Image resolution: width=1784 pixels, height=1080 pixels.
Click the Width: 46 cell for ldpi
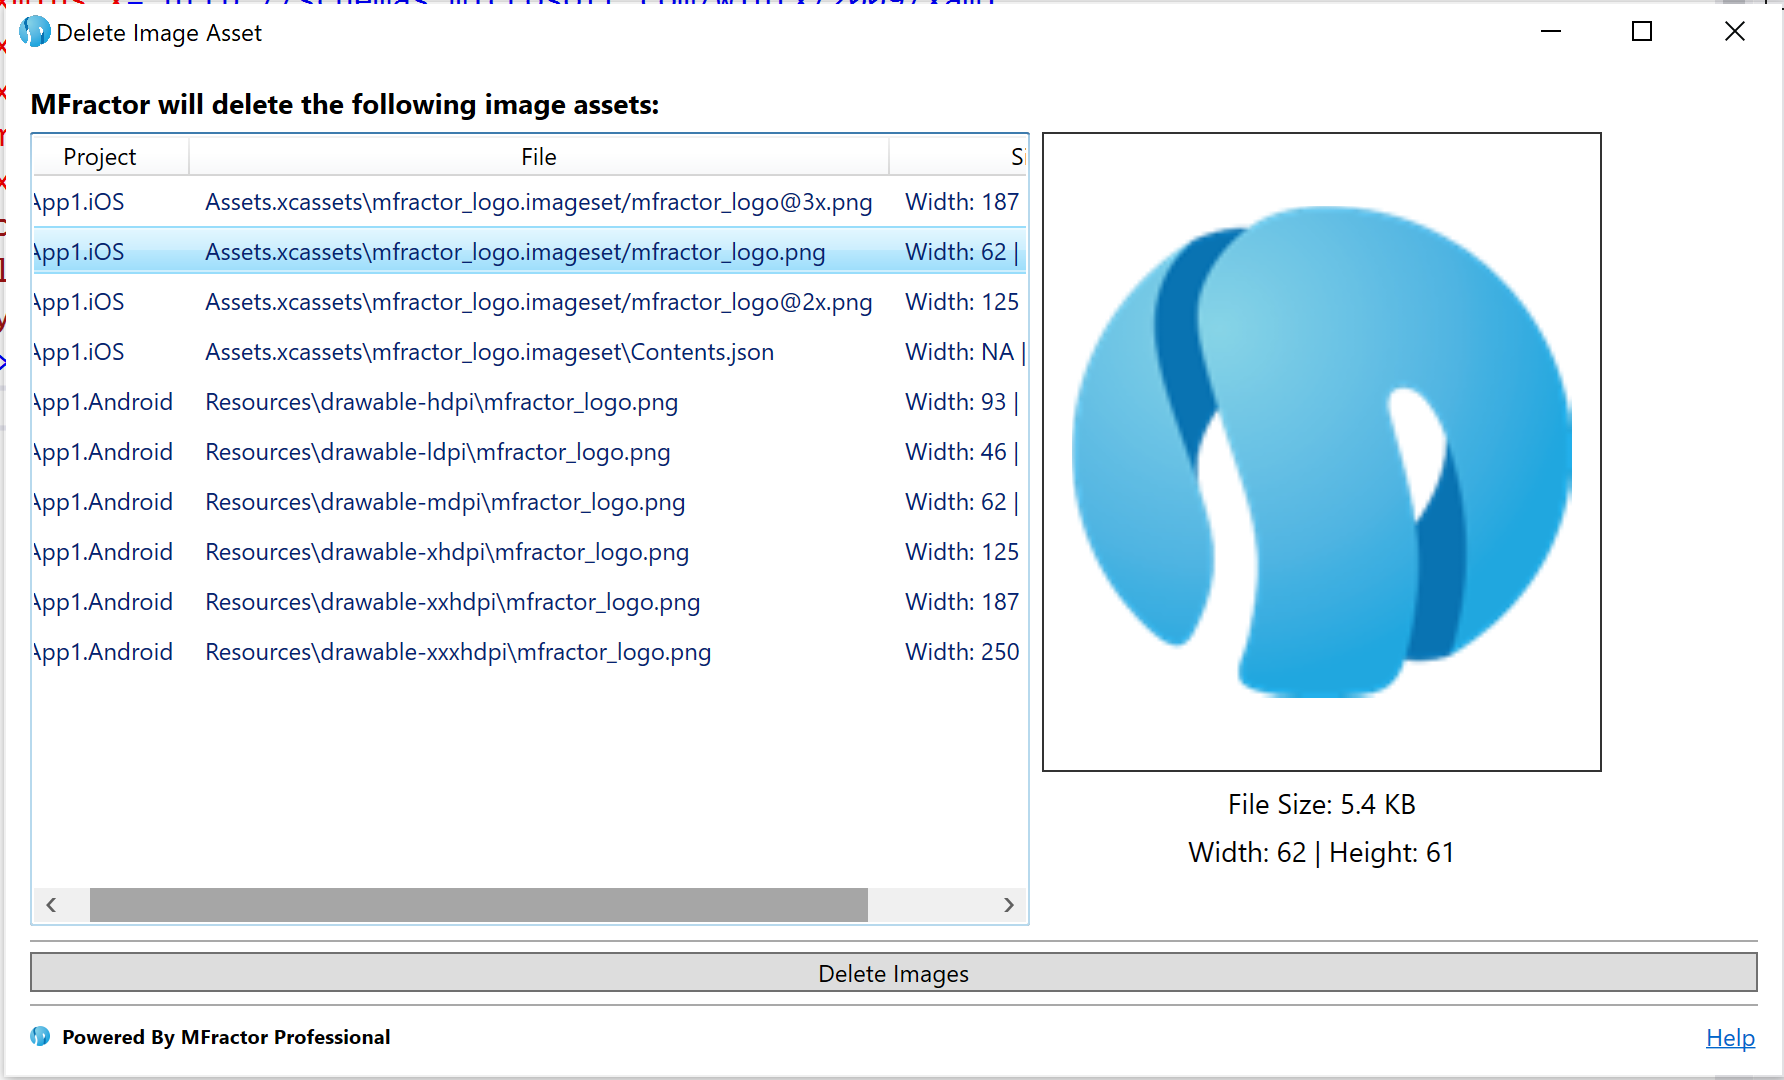962,452
